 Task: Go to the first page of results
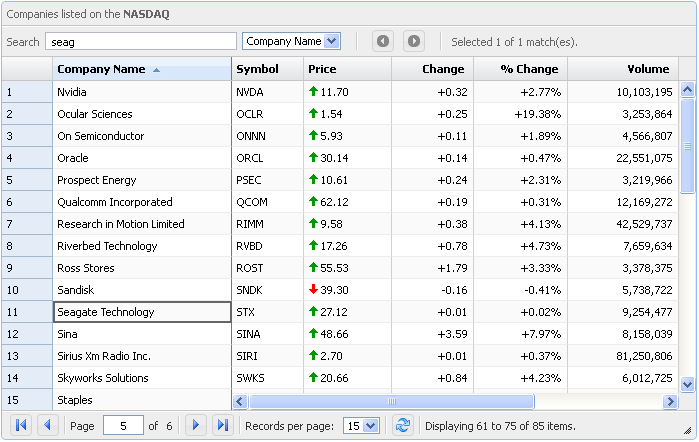21,426
